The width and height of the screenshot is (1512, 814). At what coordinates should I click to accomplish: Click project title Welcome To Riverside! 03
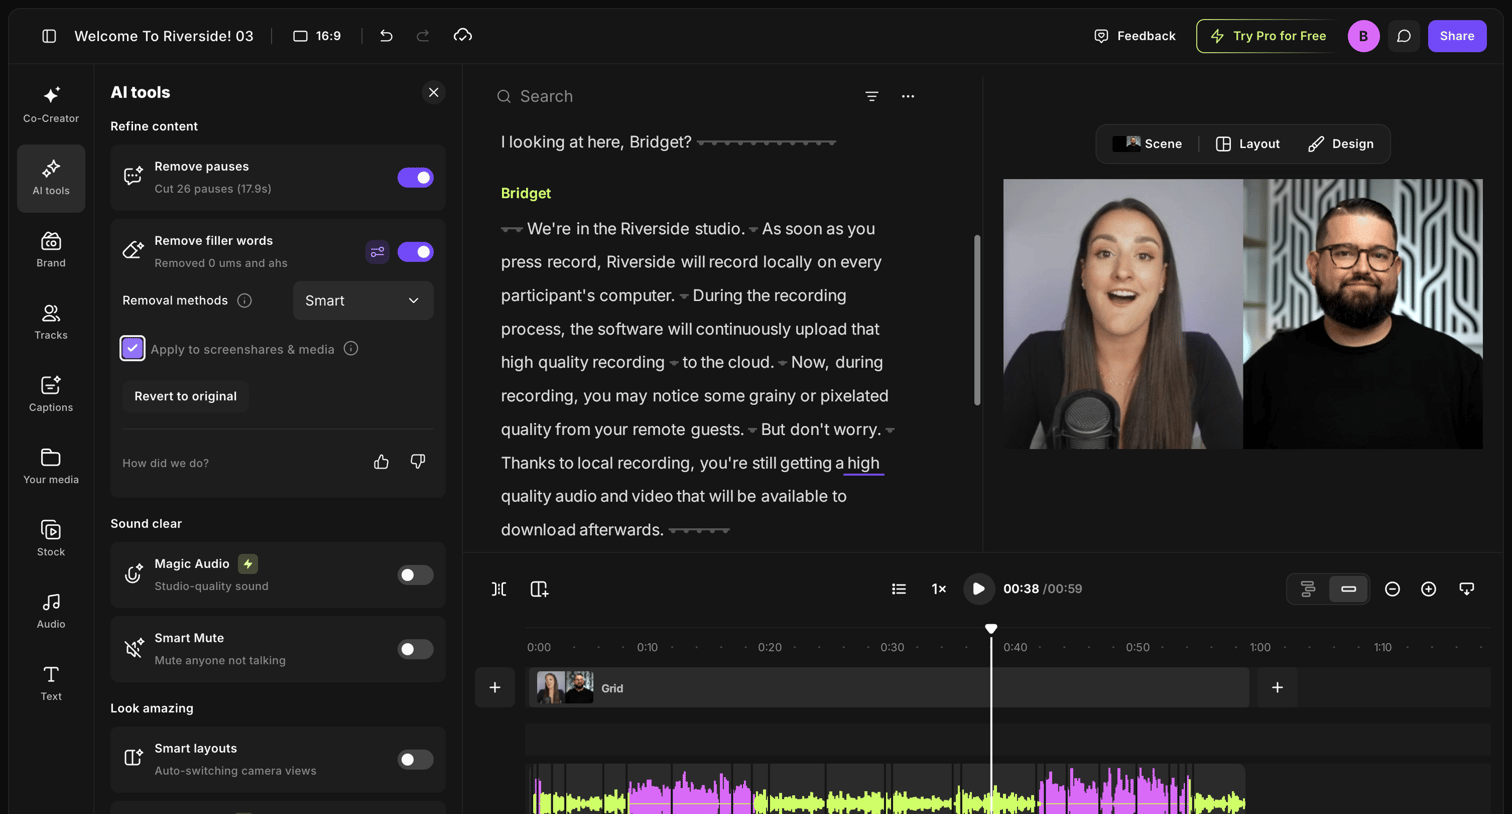[164, 36]
